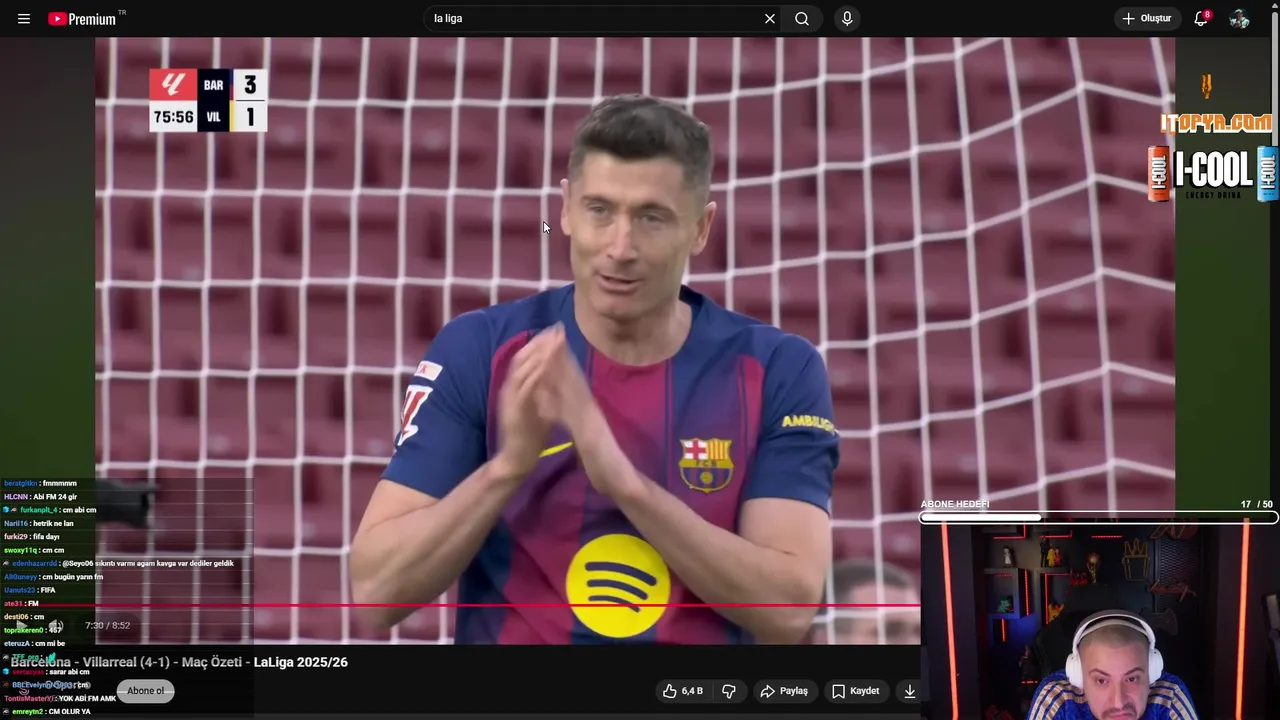Clear the search text with X
Screen dimensions: 1280x720
tap(770, 19)
